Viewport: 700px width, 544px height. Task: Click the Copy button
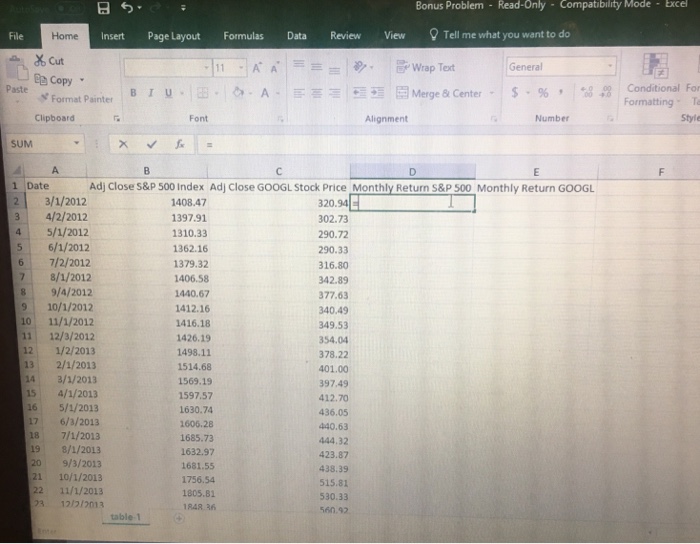point(54,80)
